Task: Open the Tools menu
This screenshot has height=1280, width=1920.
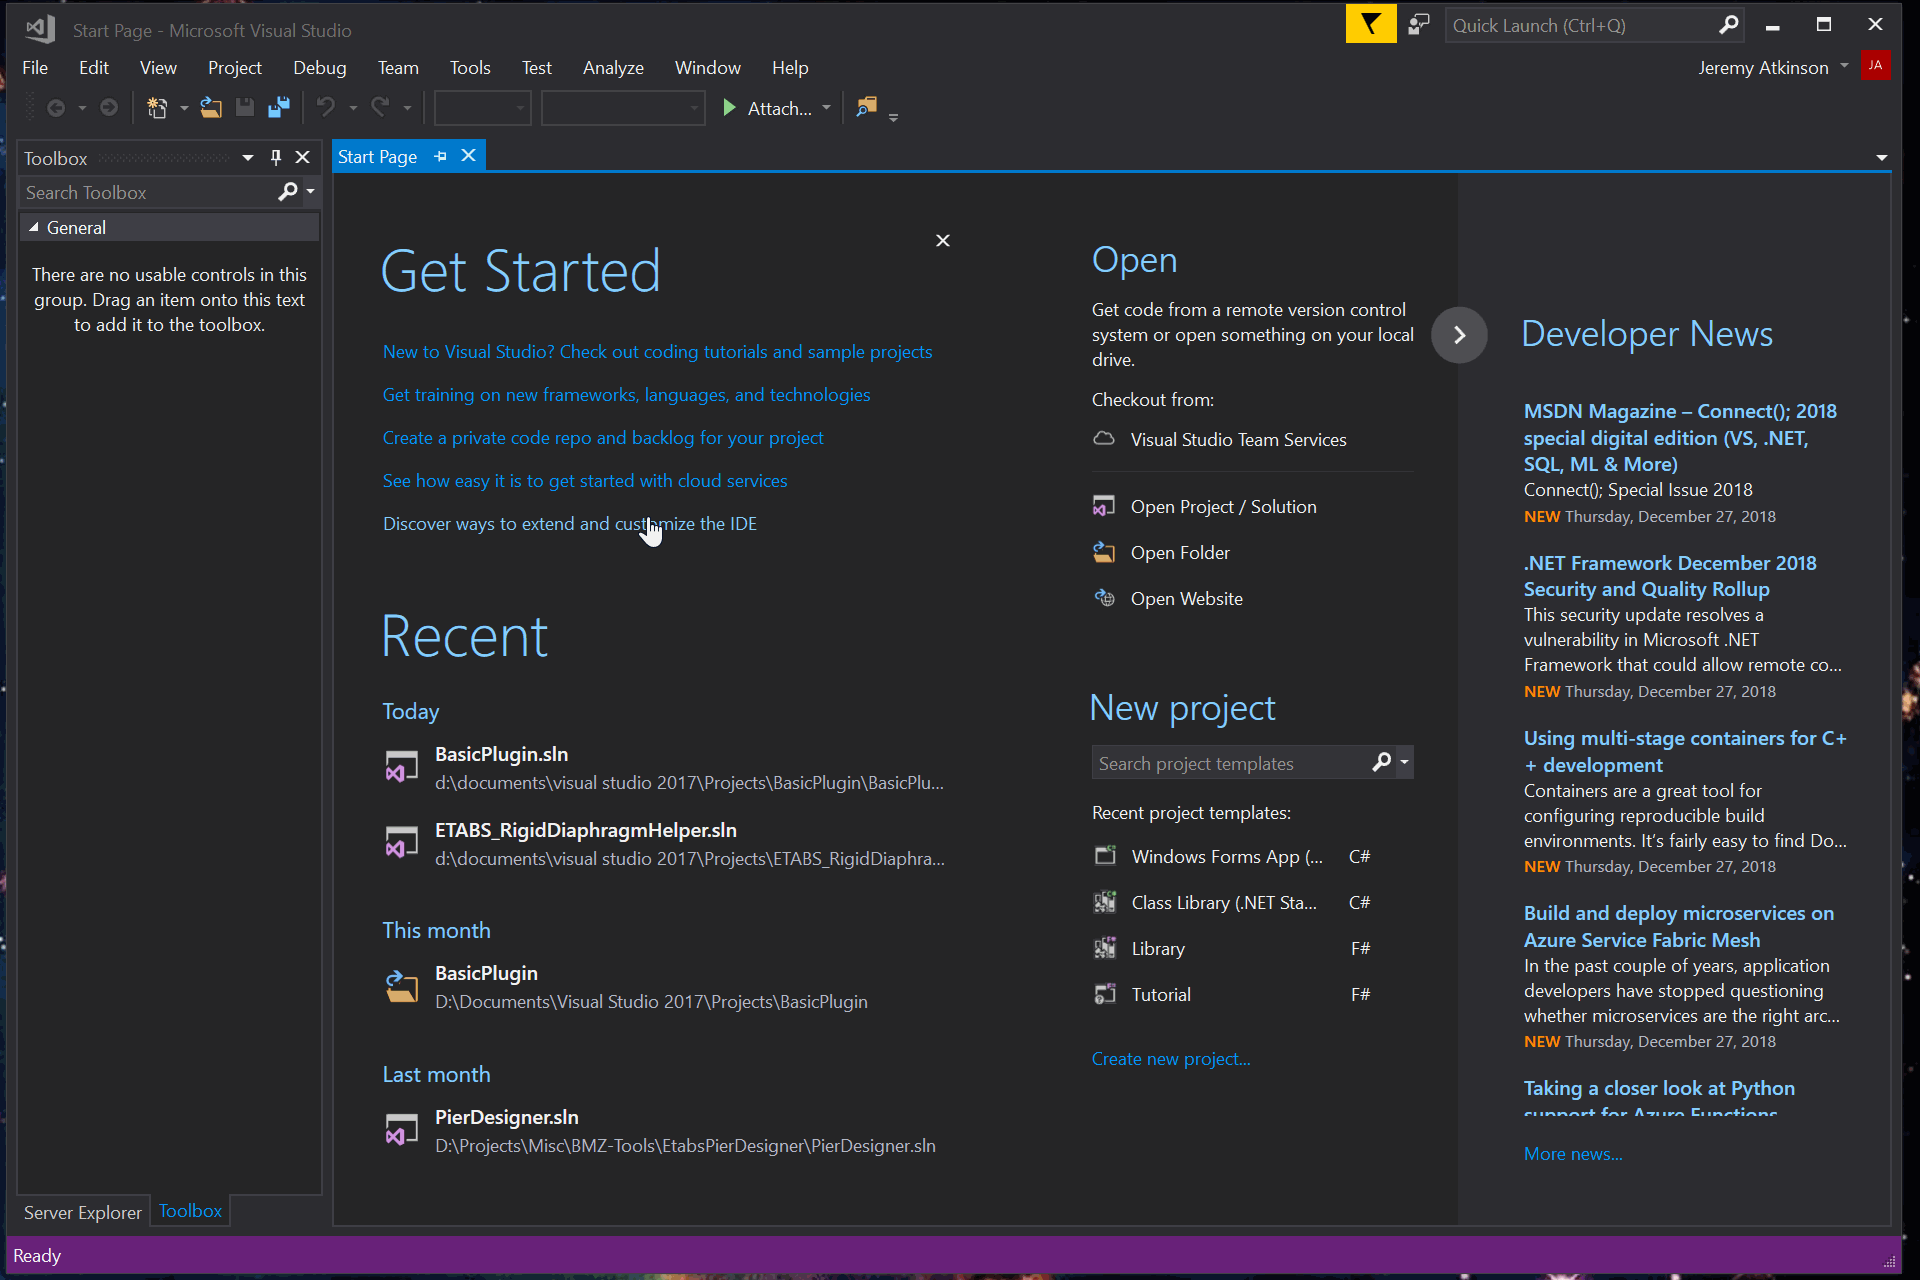Action: 470,68
